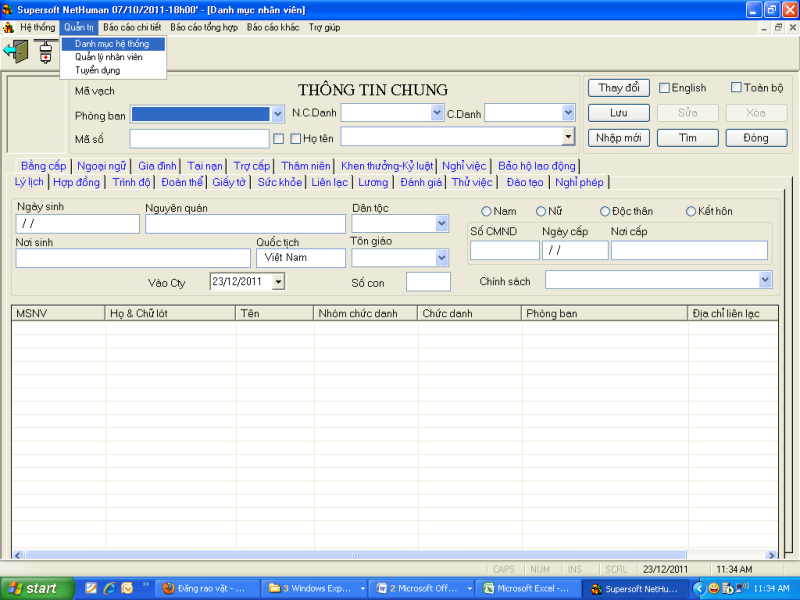Image resolution: width=800 pixels, height=600 pixels.
Task: Open the Hệ thống menu
Action: (x=37, y=28)
